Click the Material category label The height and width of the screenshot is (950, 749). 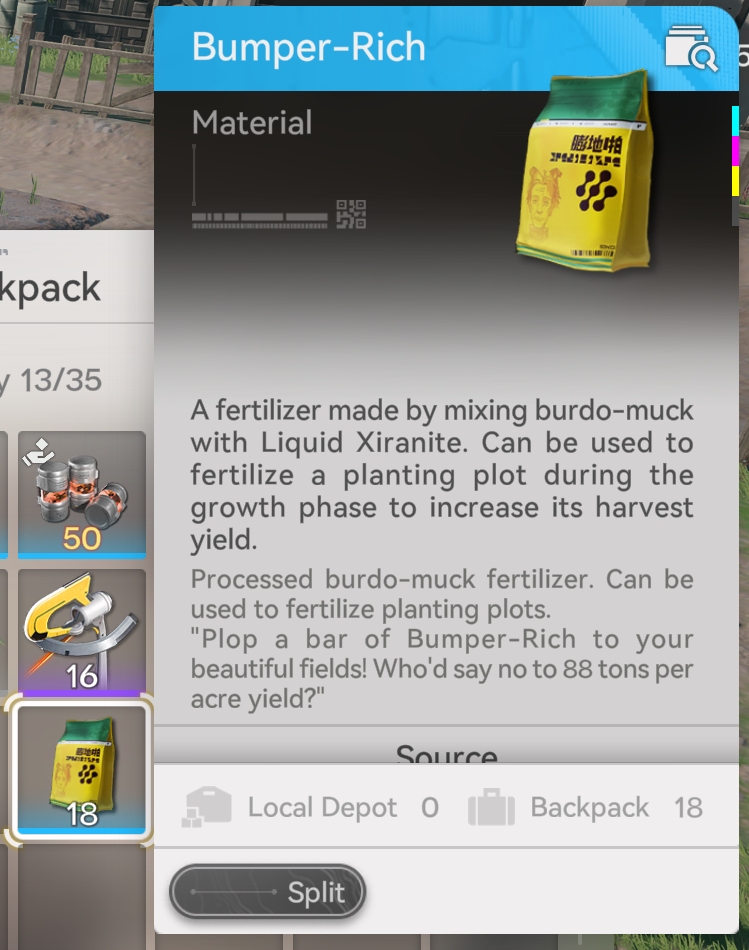point(251,122)
